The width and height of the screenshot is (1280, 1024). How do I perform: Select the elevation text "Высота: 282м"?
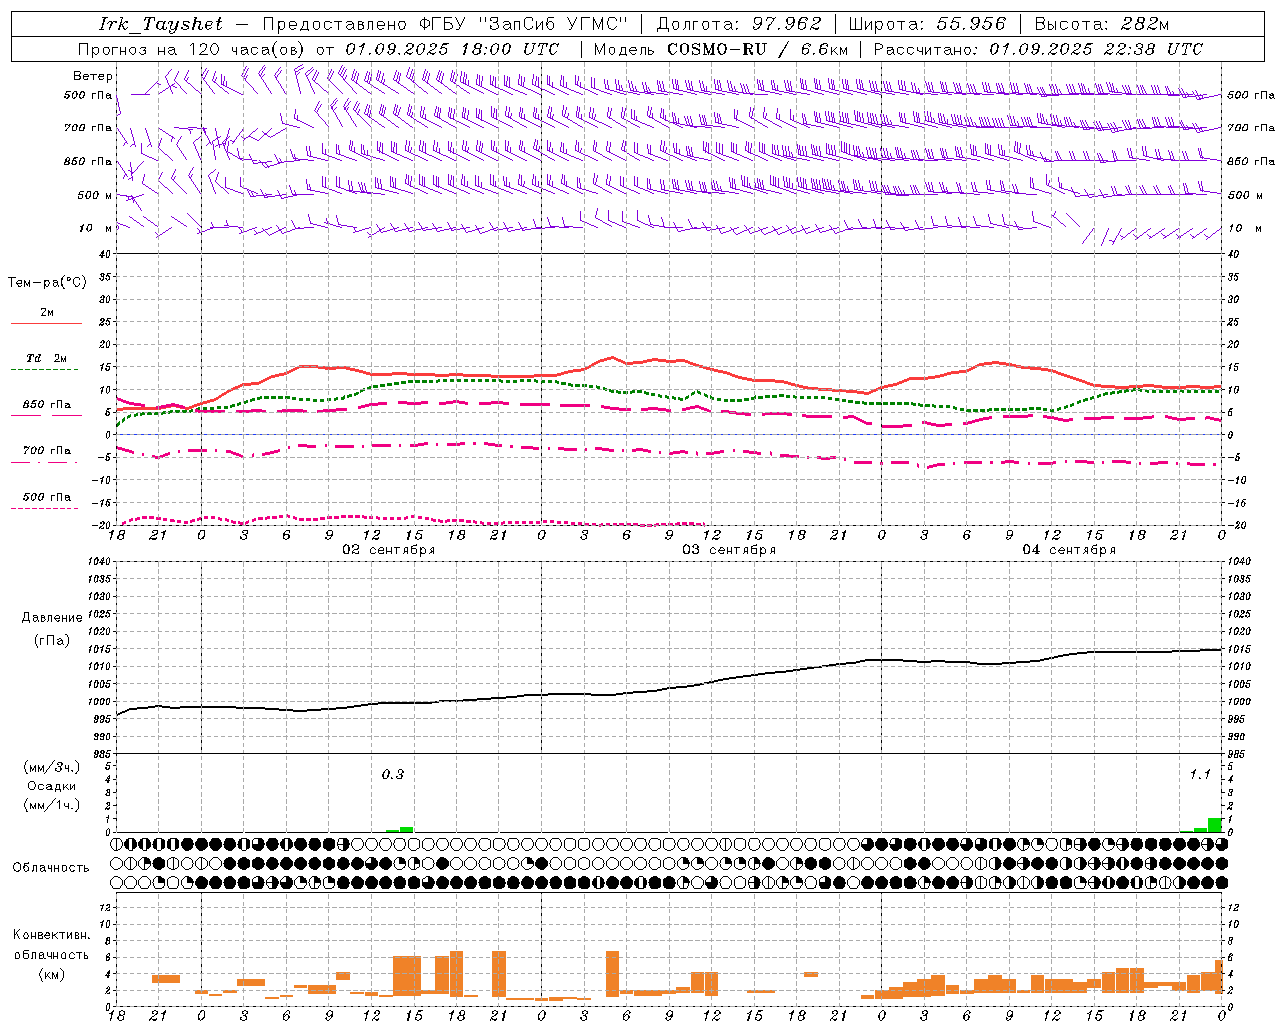tap(1102, 24)
